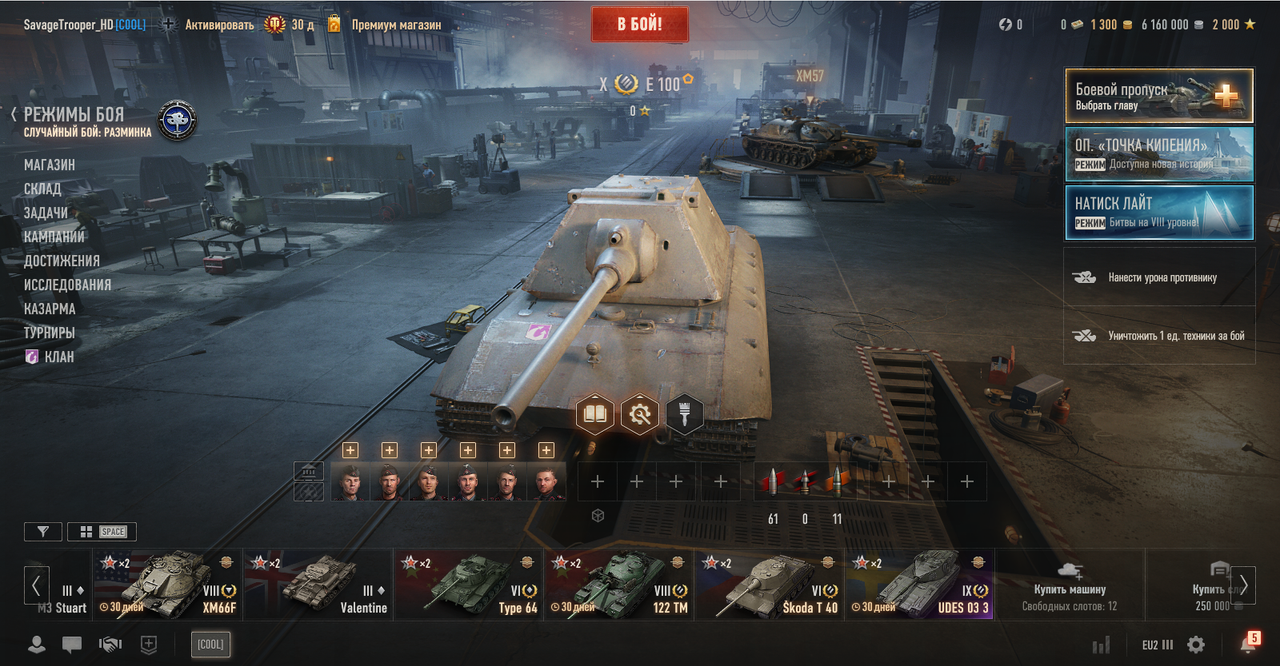Open the tank modules gear-wrench icon
1280x666 pixels.
[x=640, y=413]
